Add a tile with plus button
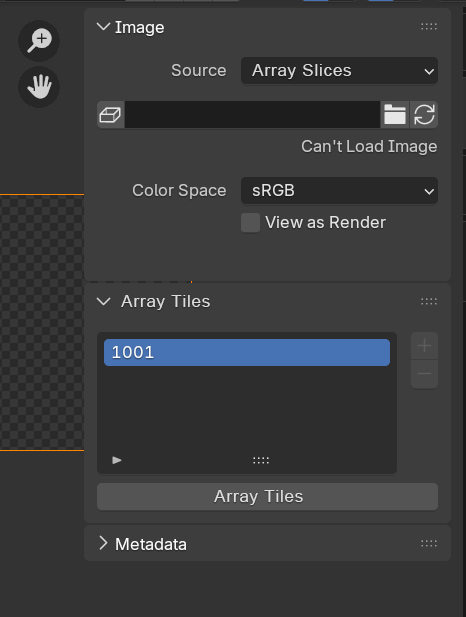 click(424, 346)
